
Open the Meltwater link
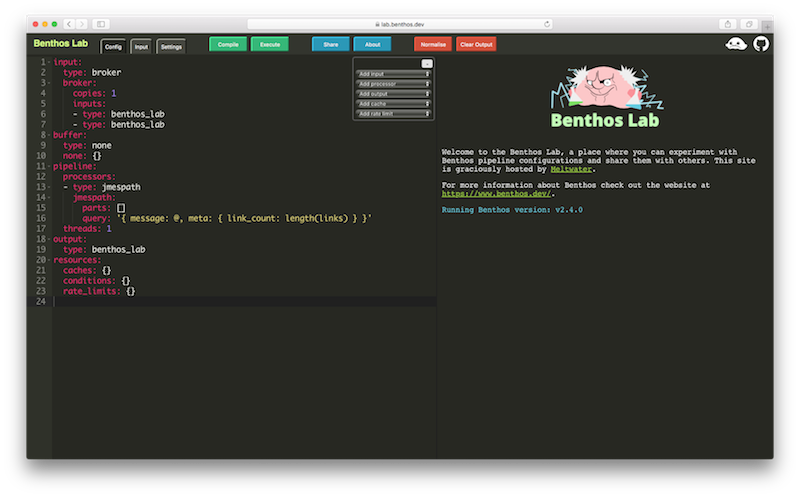coord(571,169)
